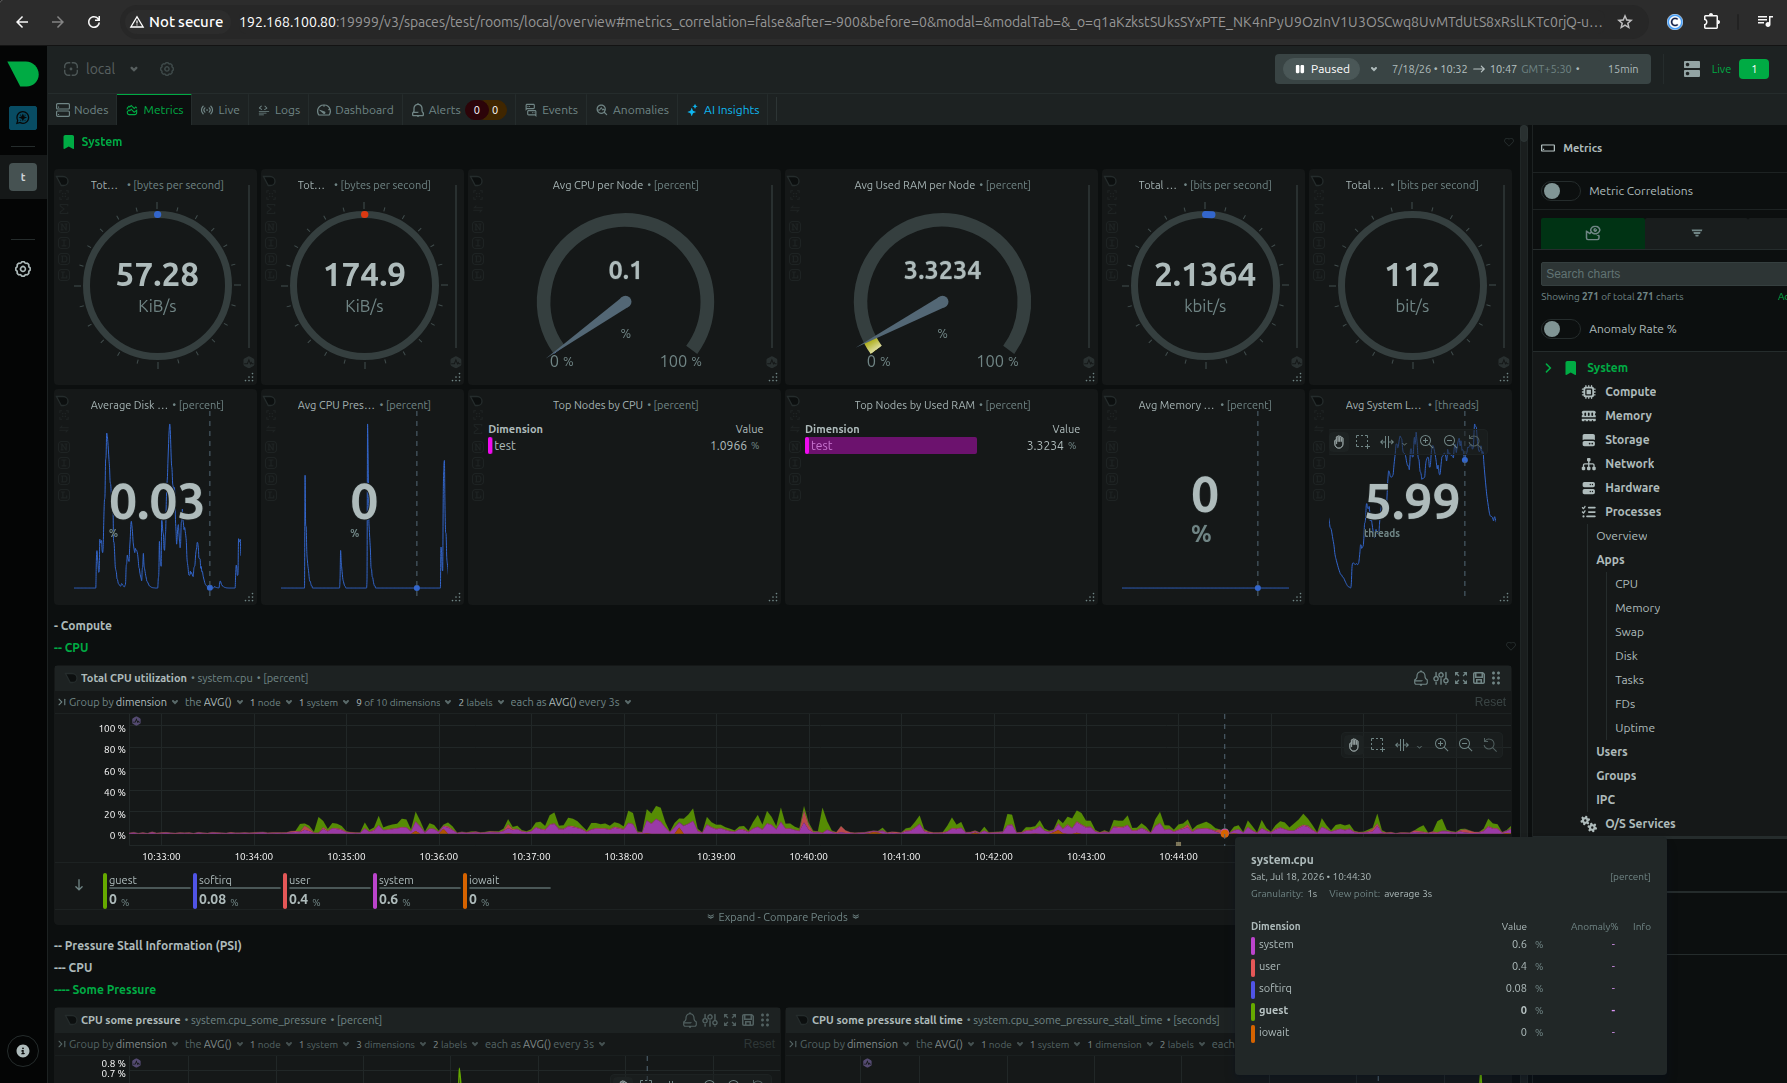Click the green Live node count badge
Viewport: 1787px width, 1083px height.
coord(1754,69)
